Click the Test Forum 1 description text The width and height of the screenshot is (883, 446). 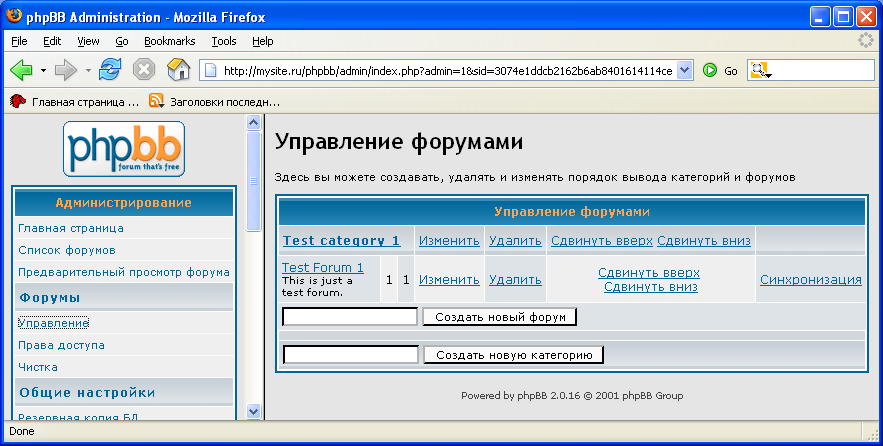317,287
